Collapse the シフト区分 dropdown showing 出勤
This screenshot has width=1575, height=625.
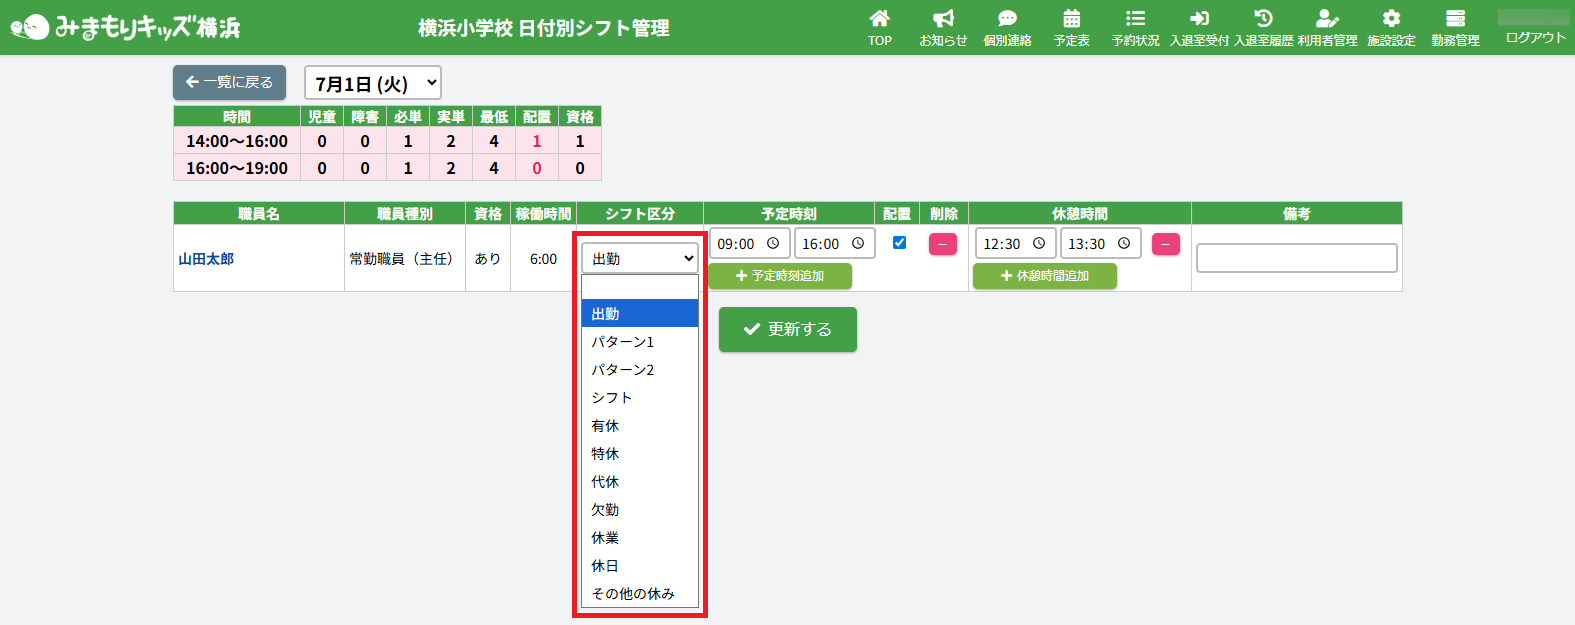[640, 258]
